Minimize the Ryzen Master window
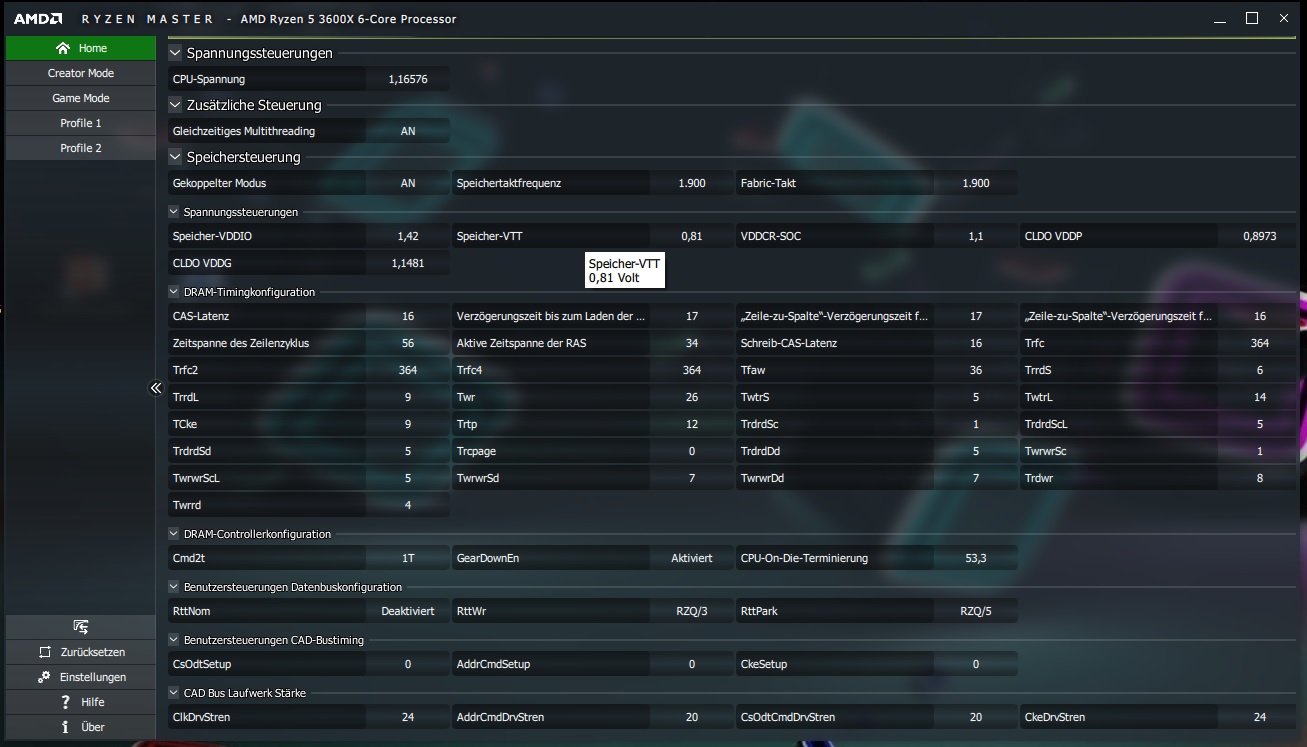This screenshot has height=747, width=1307. pos(1220,19)
